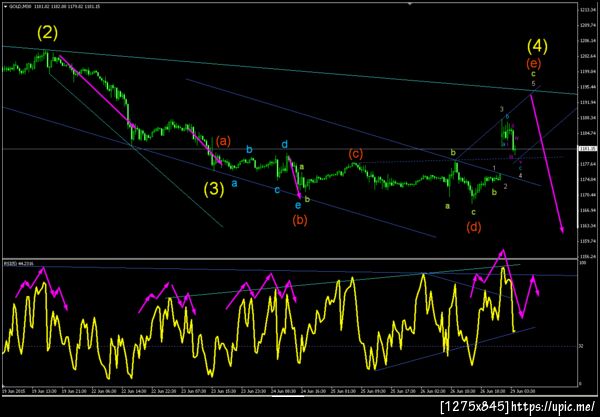
Task: Click the 25 Jun 17:00 time axis label
Action: click(401, 391)
